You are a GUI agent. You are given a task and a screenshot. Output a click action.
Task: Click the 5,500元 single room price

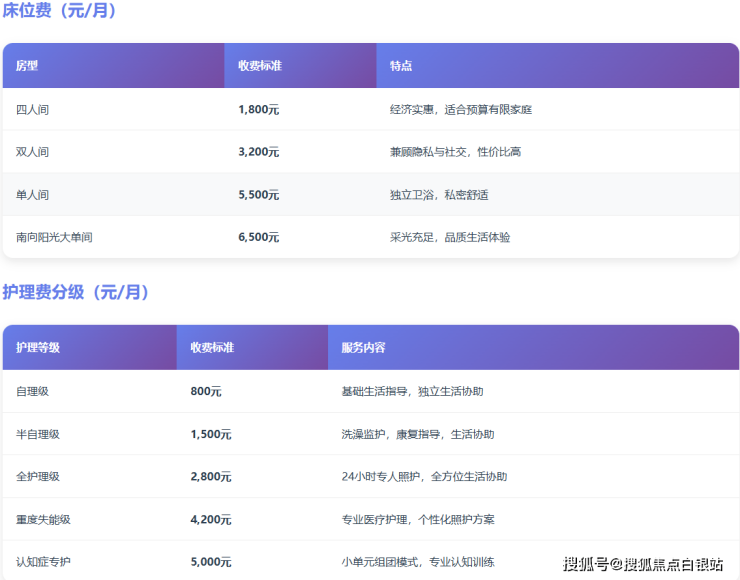tap(258, 195)
